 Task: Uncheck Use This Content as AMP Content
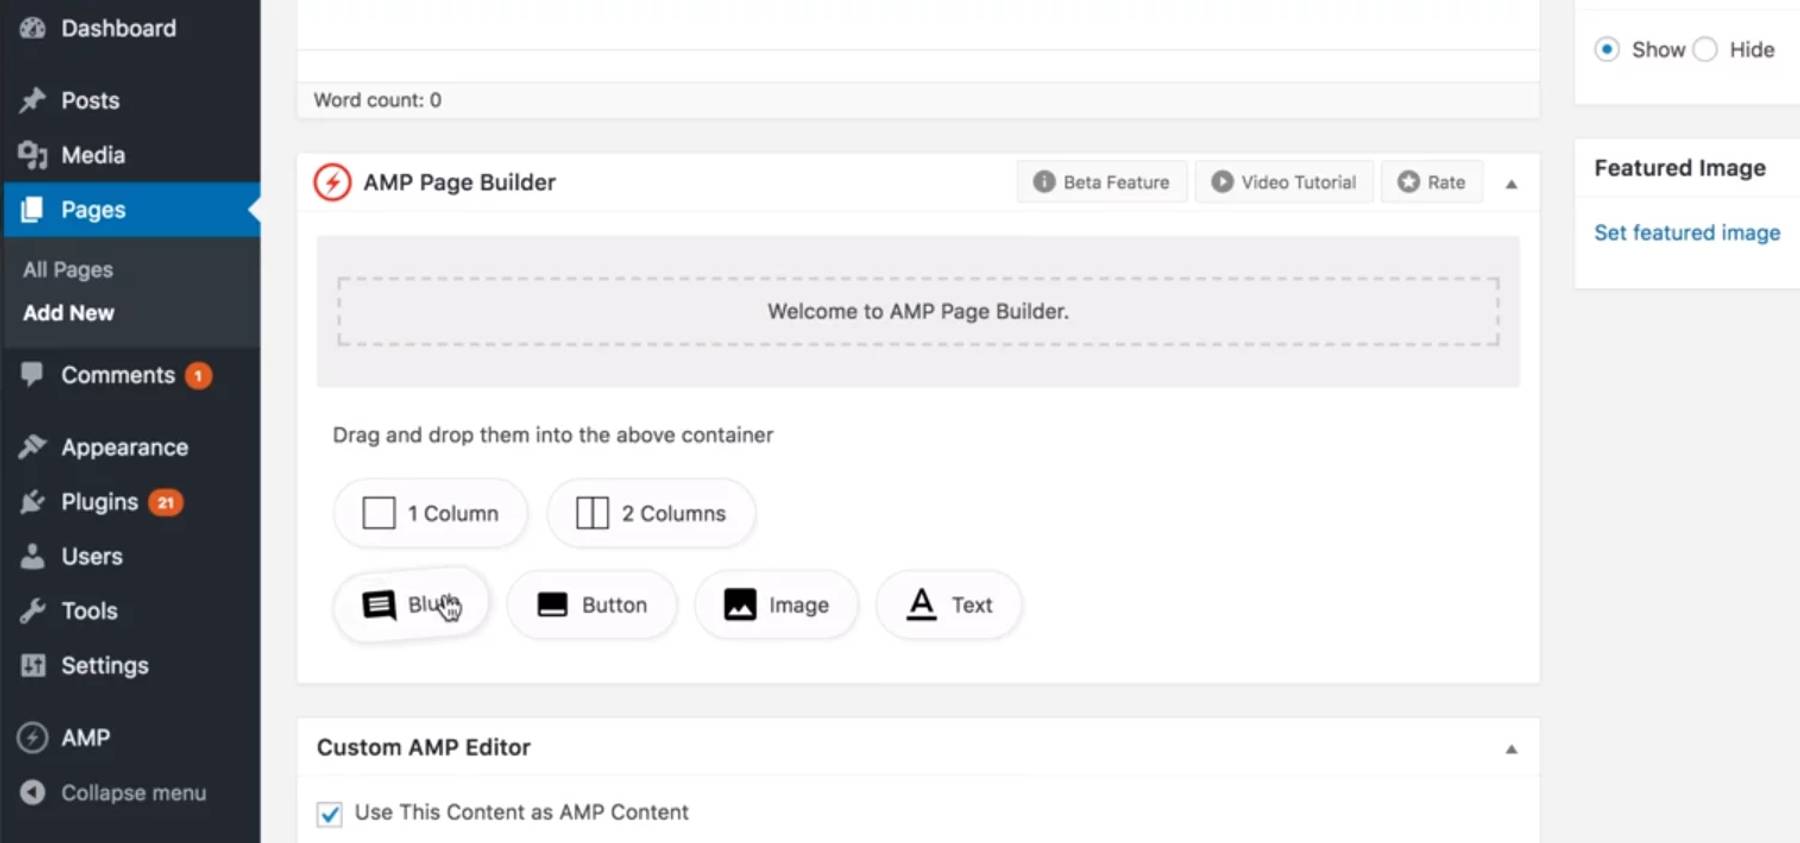pyautogui.click(x=329, y=813)
